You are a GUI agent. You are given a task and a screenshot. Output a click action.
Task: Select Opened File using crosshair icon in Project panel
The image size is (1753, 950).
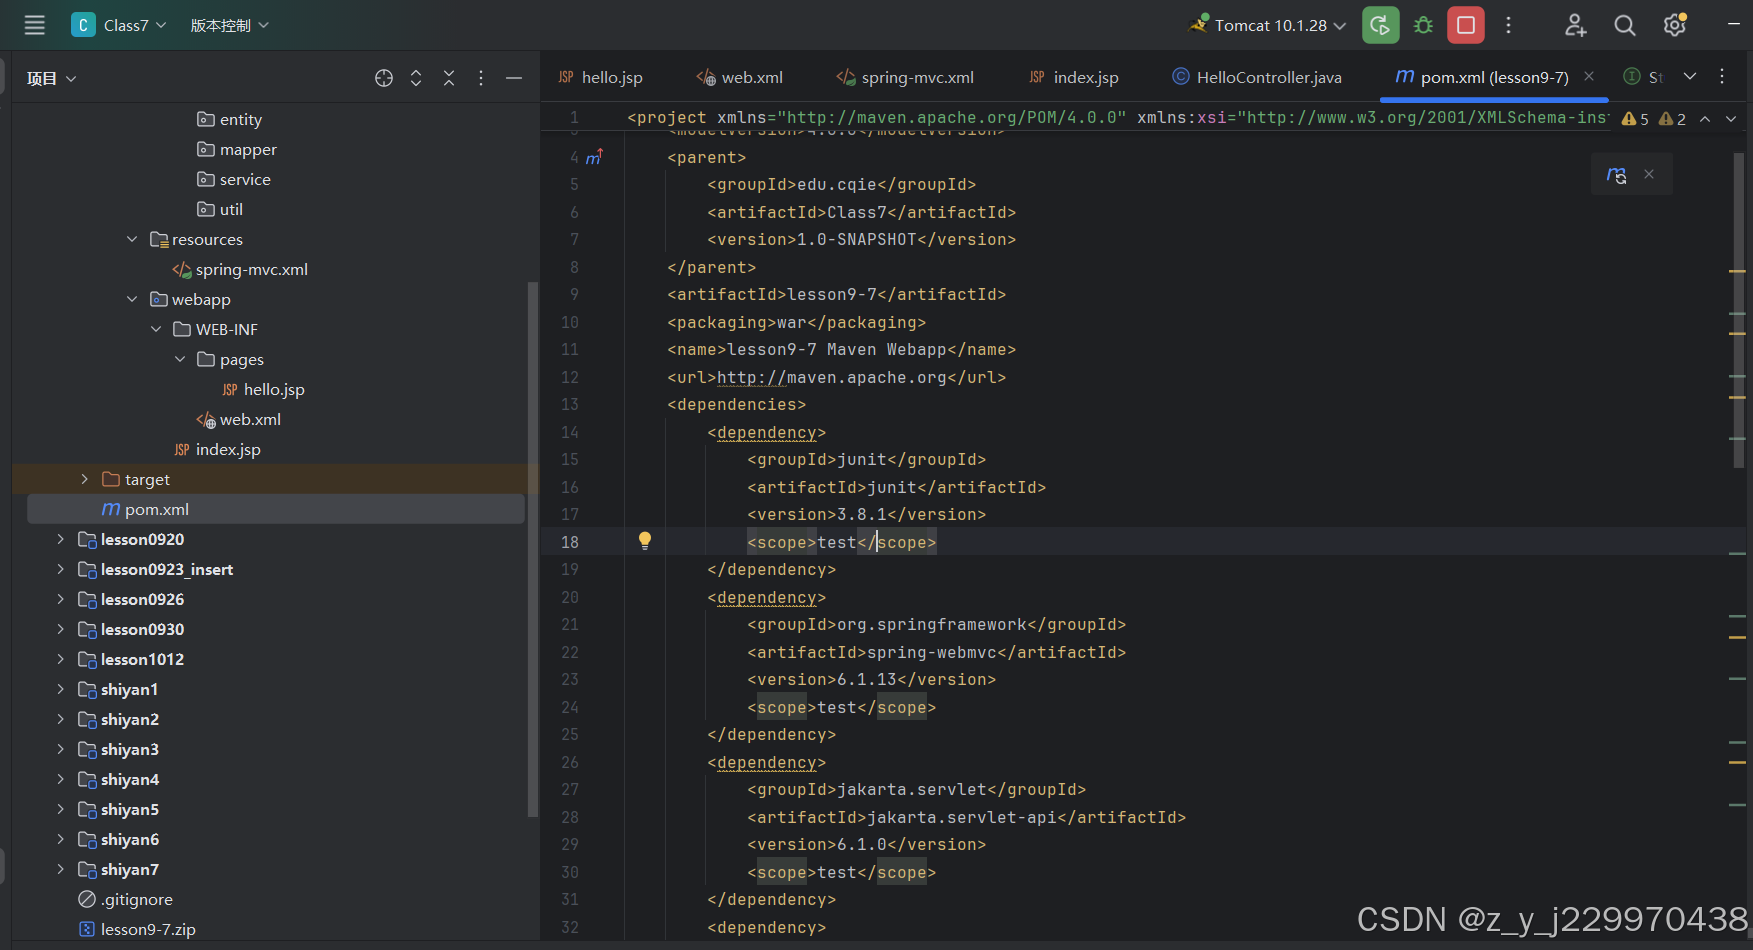coord(383,77)
